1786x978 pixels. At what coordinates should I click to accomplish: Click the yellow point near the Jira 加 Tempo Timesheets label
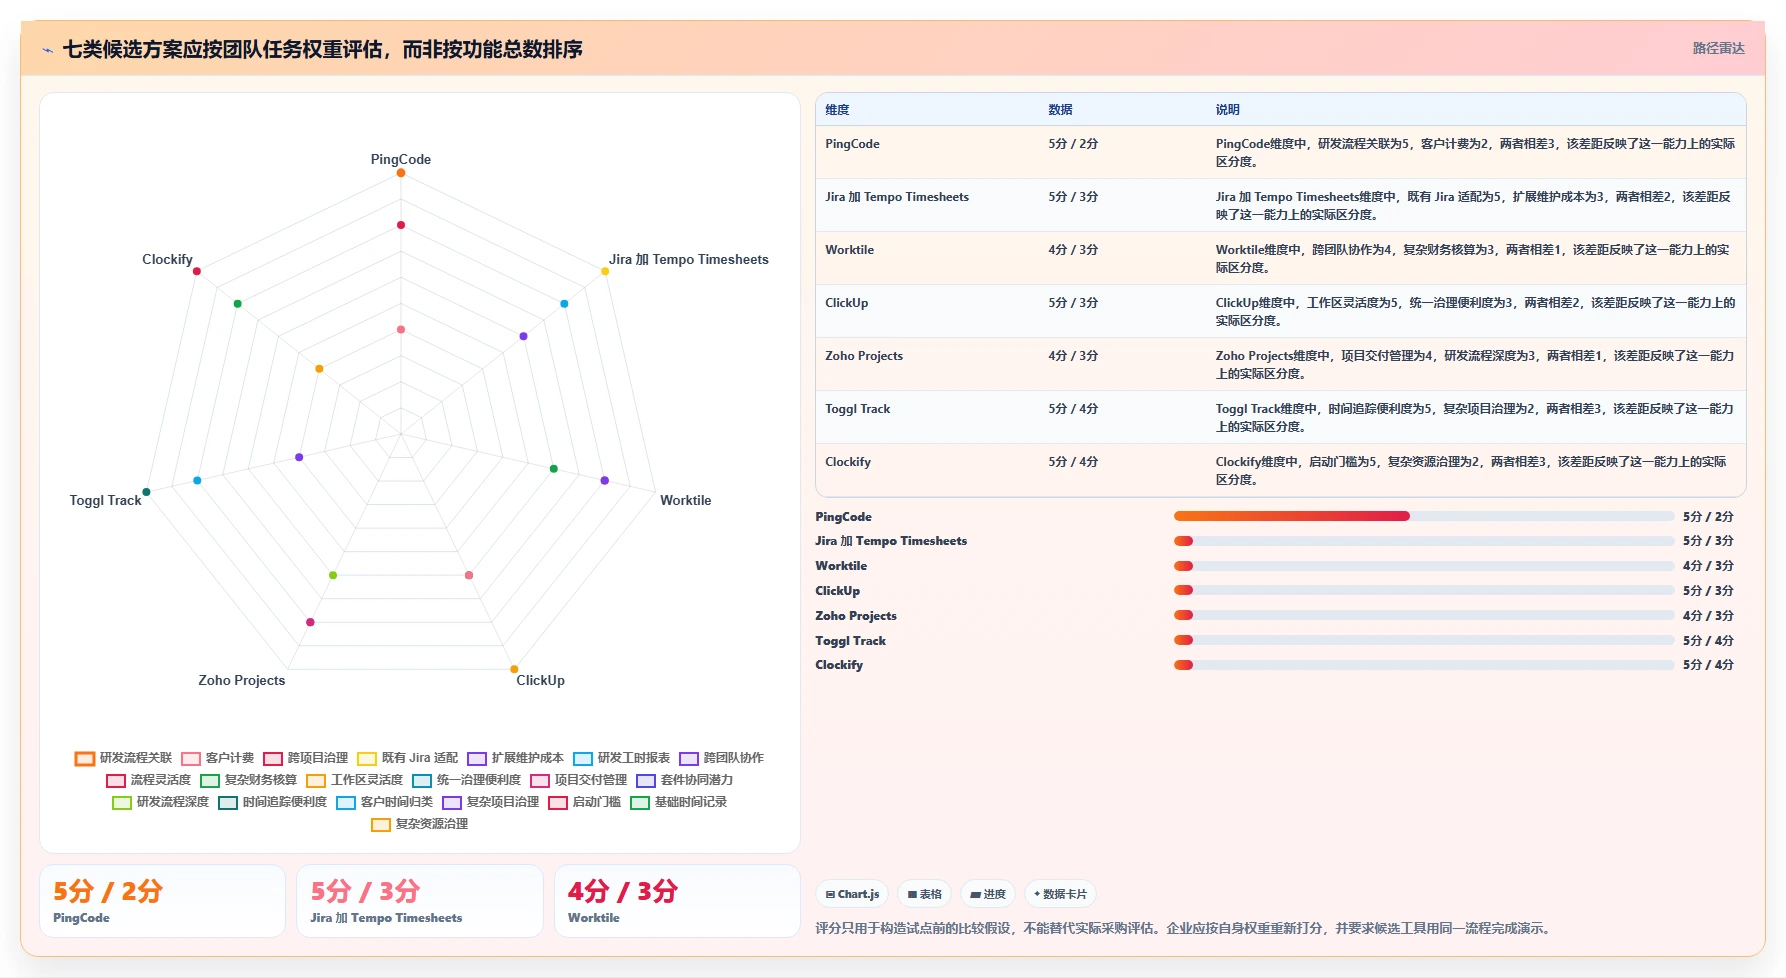pos(605,271)
